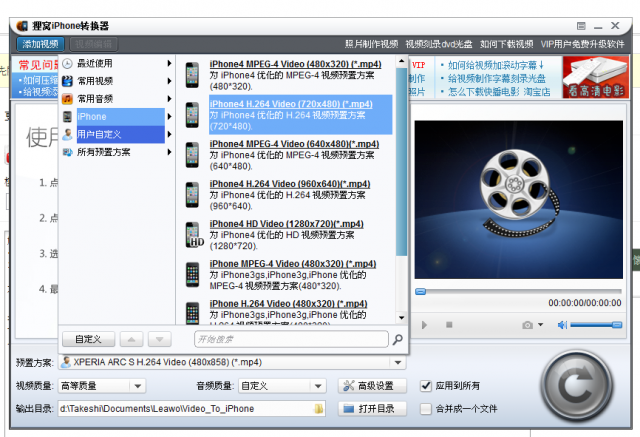Viewport: 640px width, 437px height.
Task: Move preset up with up arrow button
Action: (131, 339)
